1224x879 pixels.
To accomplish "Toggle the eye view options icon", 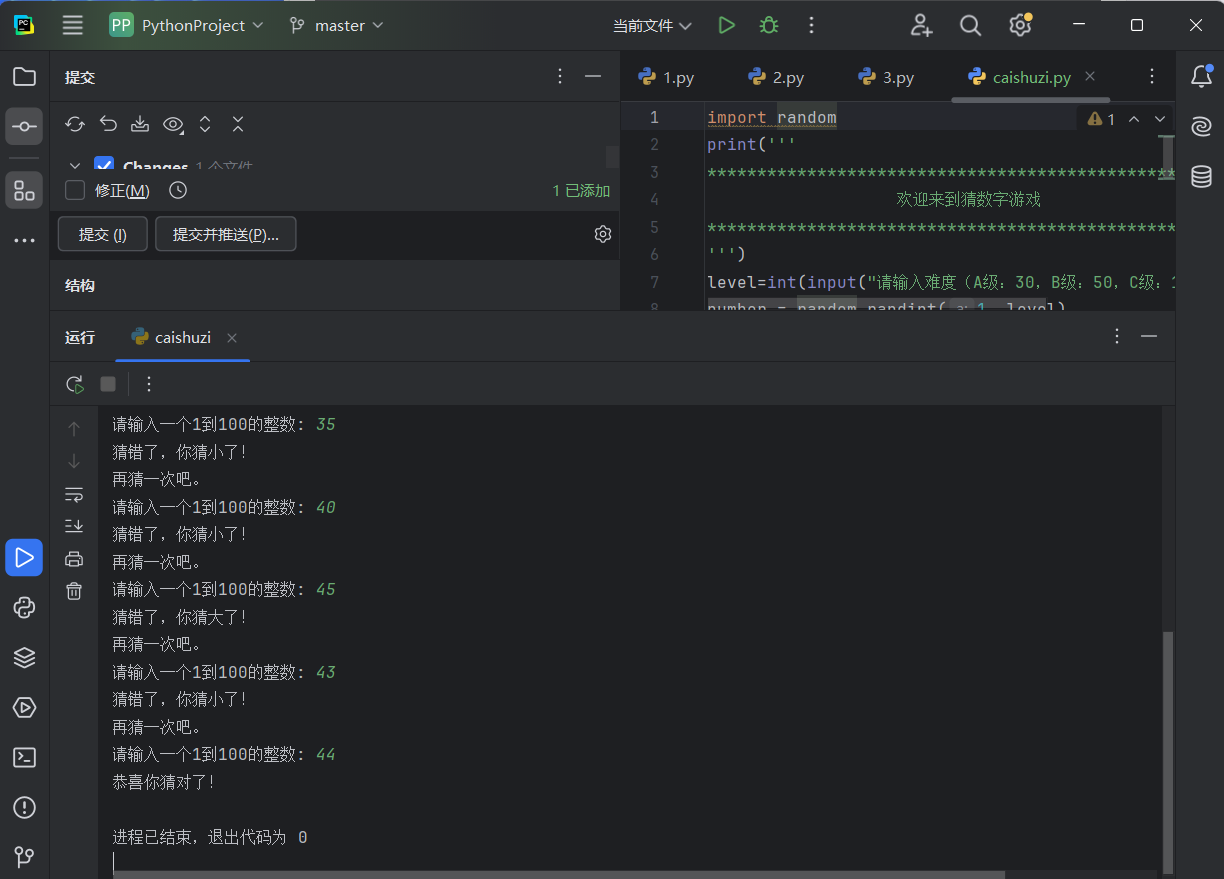I will pos(173,124).
